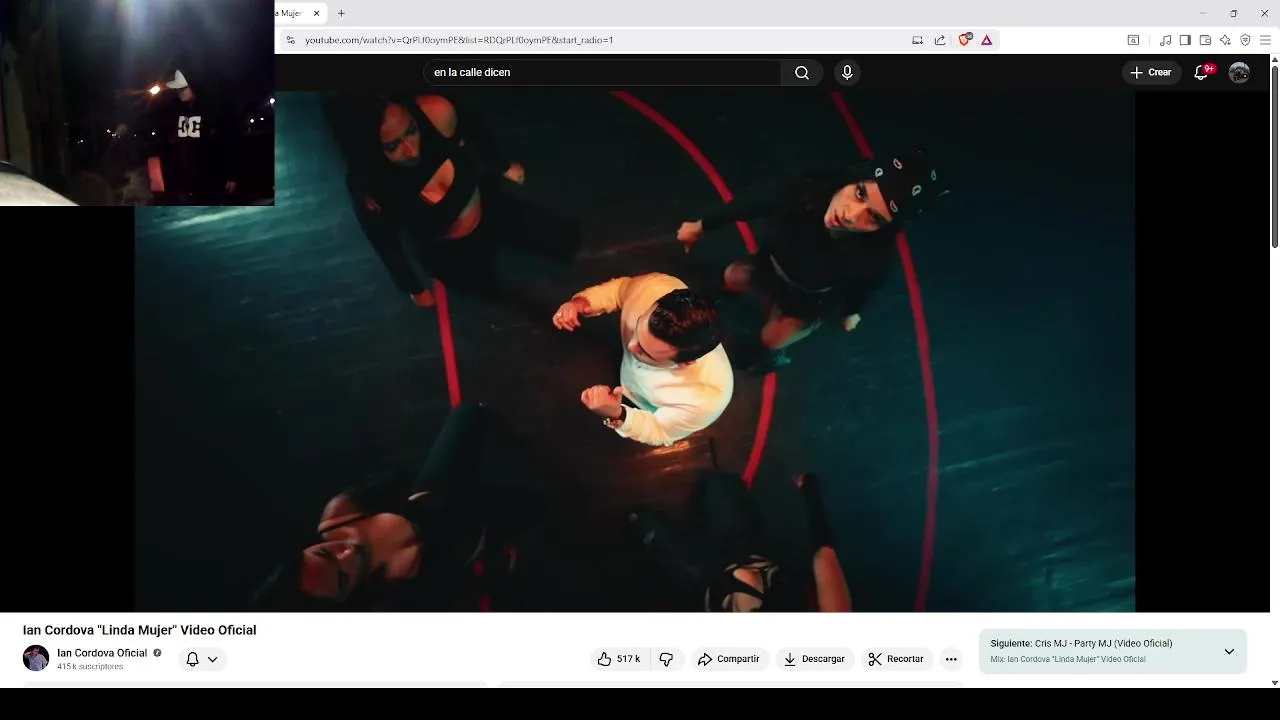The image size is (1280, 720).
Task: Click install app icon in address bar
Action: (917, 40)
